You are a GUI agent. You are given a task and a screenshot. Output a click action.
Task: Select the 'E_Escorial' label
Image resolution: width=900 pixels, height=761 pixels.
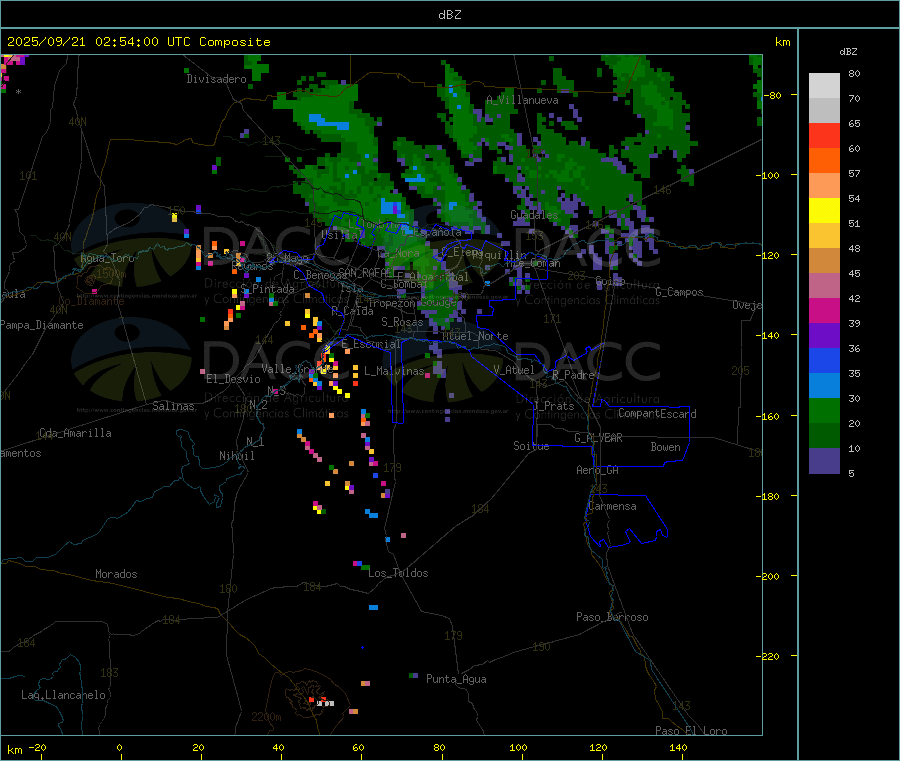coord(371,344)
